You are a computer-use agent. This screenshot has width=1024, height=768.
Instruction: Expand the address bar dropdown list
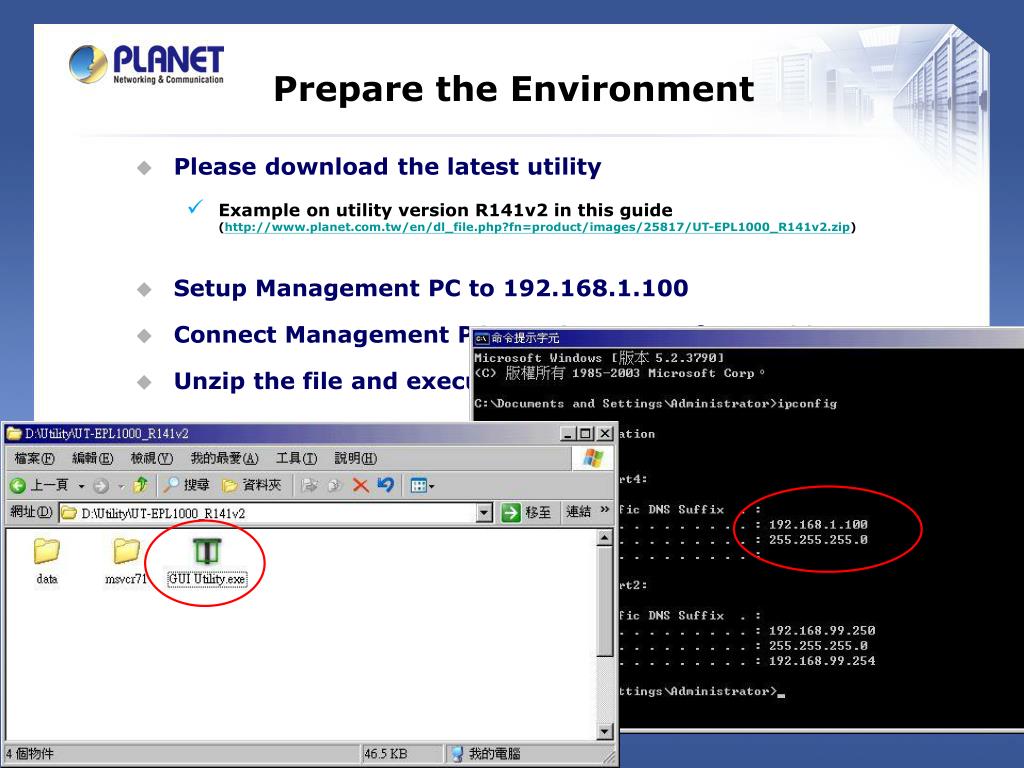tap(484, 513)
